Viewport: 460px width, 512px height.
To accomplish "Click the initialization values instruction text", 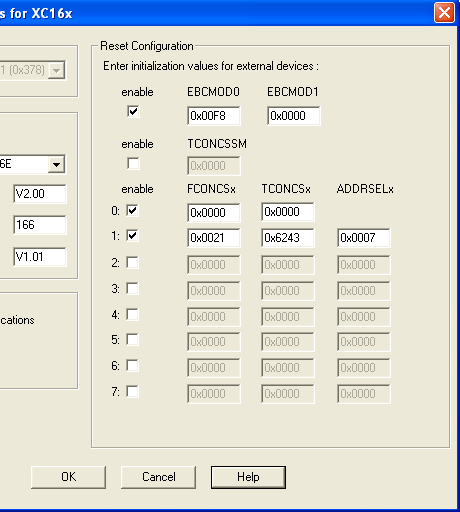I will click(211, 66).
